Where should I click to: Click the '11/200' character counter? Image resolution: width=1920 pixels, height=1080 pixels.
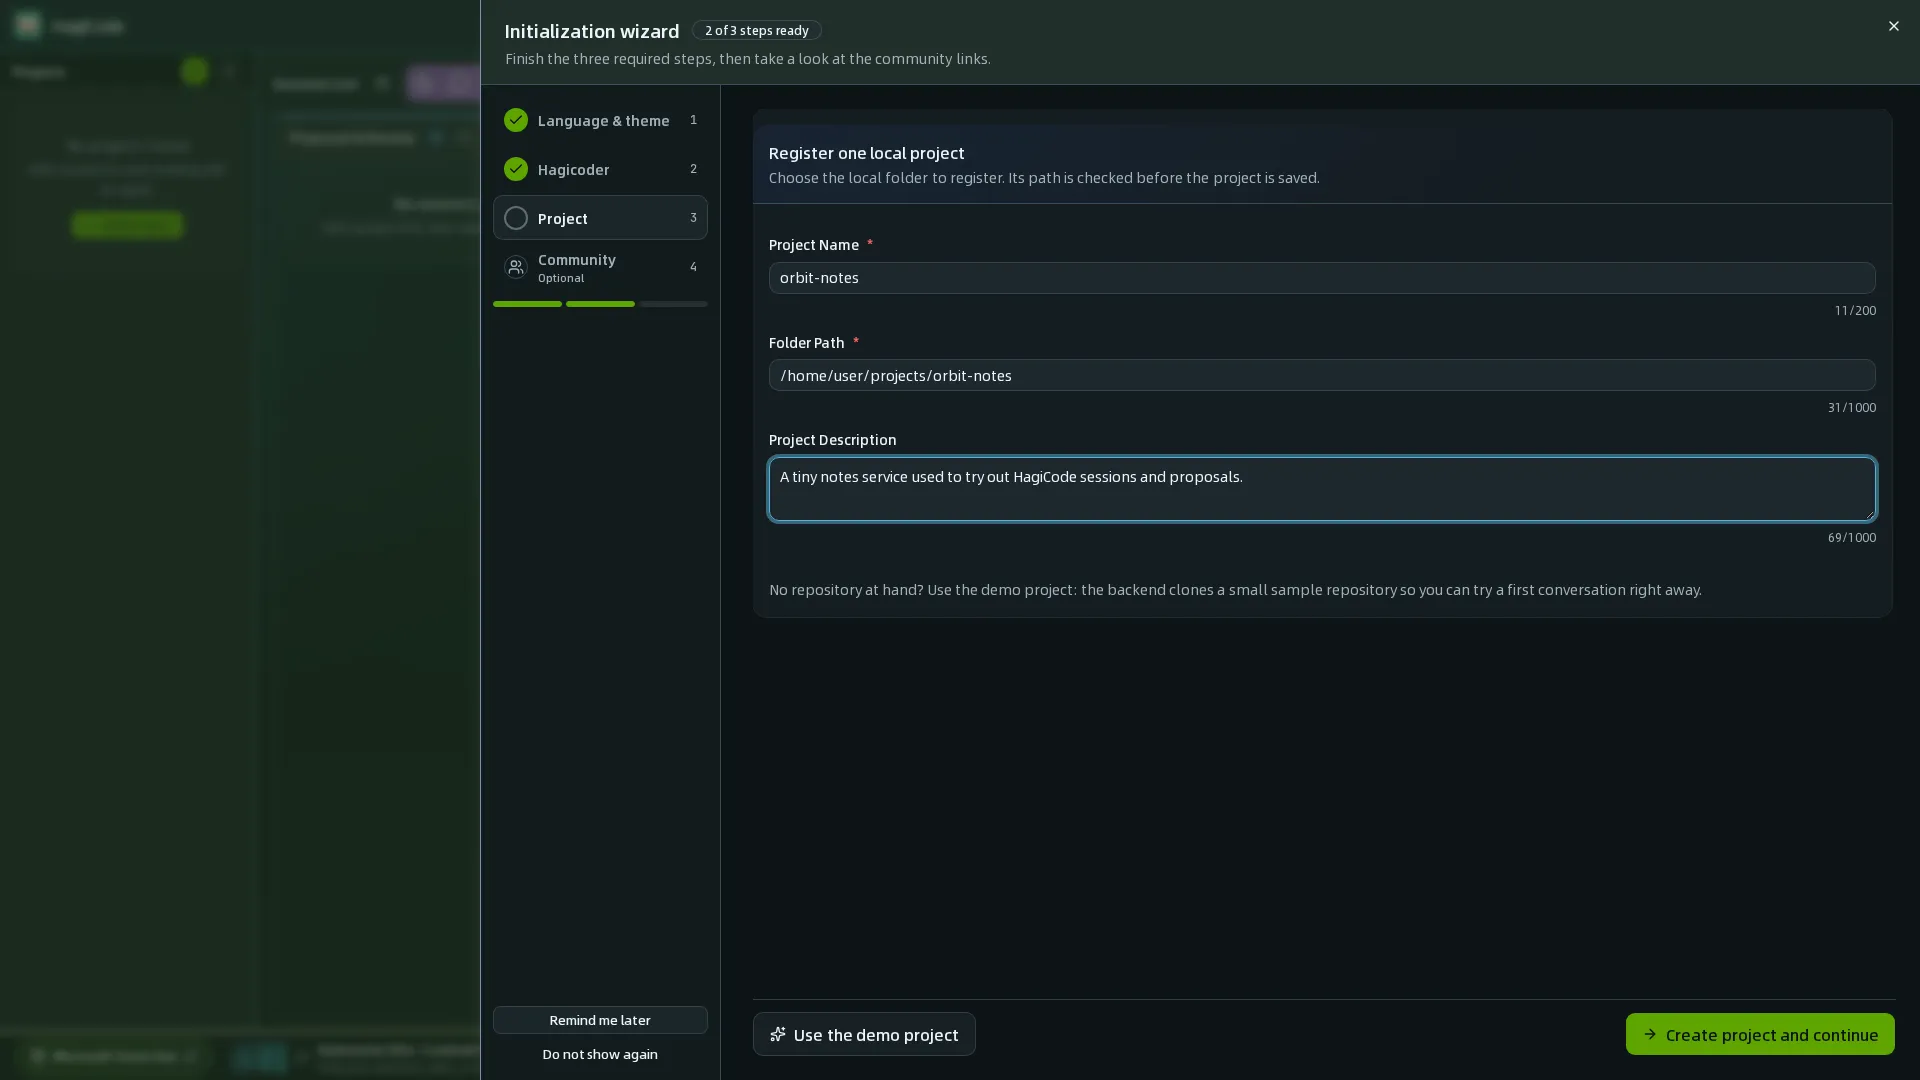(1855, 311)
